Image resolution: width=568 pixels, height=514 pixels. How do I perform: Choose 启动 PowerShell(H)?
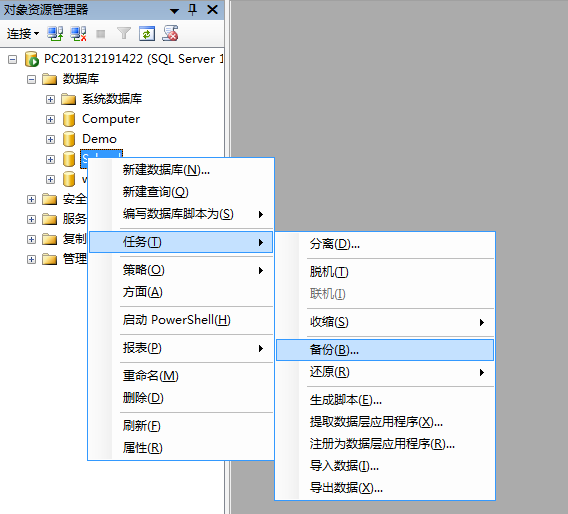tap(181, 320)
